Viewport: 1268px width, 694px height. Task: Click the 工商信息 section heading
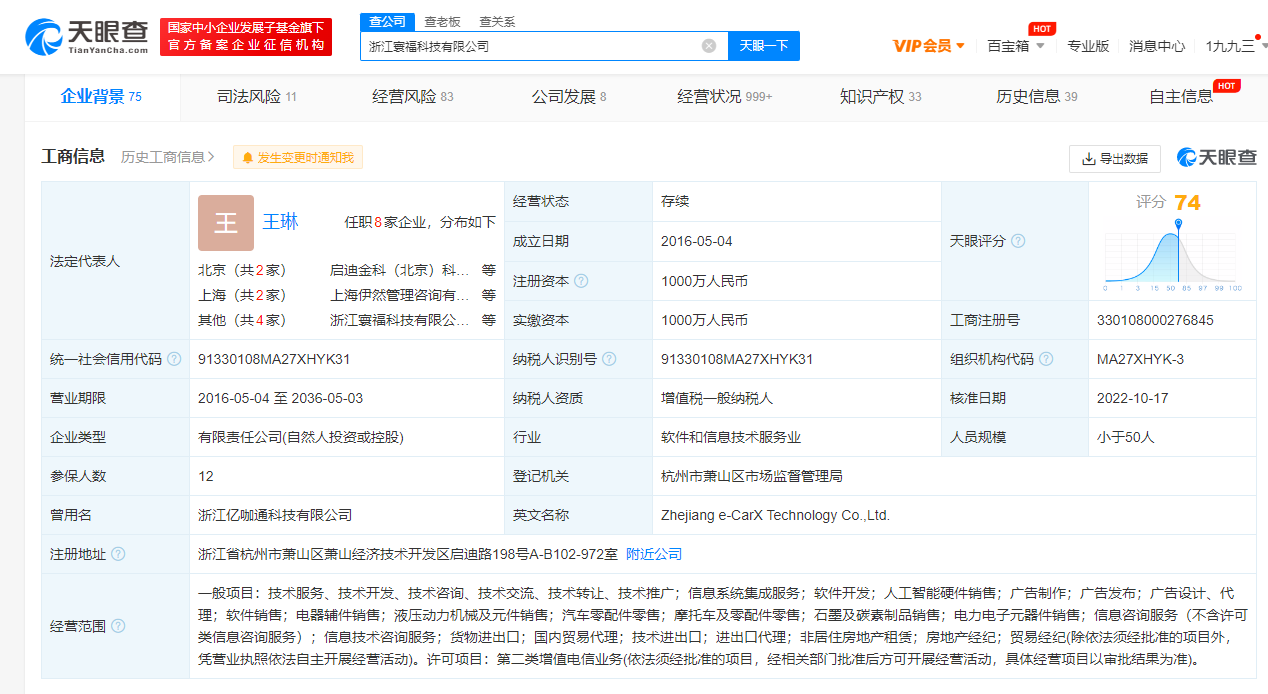point(73,156)
